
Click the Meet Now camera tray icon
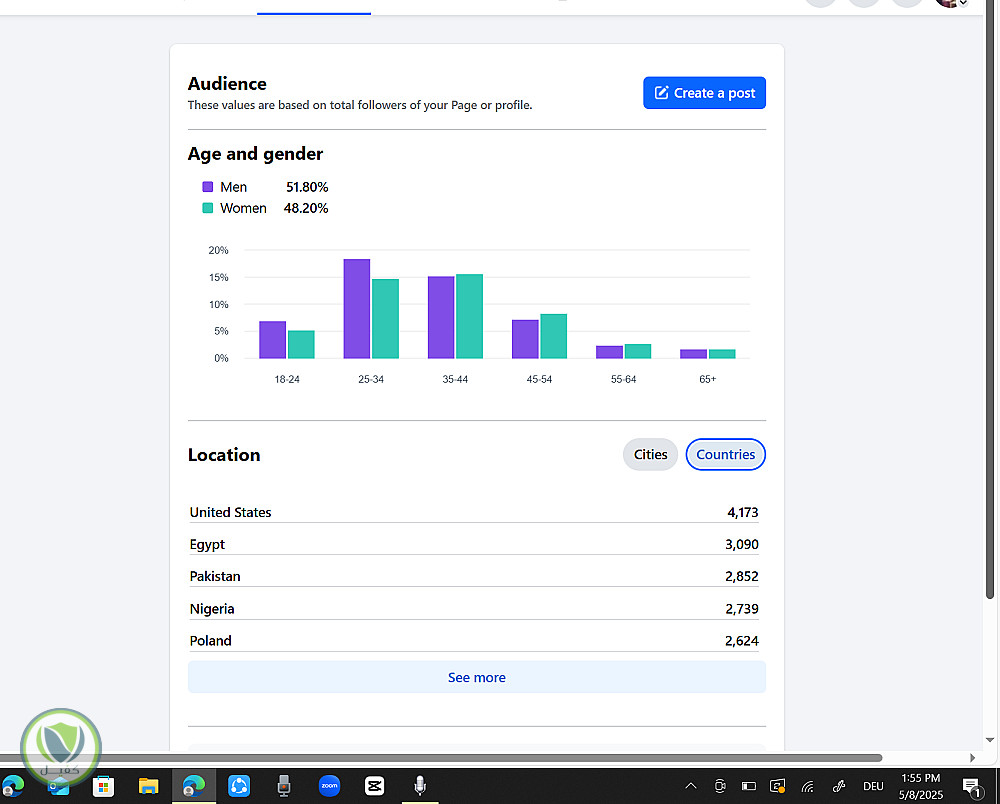point(719,786)
